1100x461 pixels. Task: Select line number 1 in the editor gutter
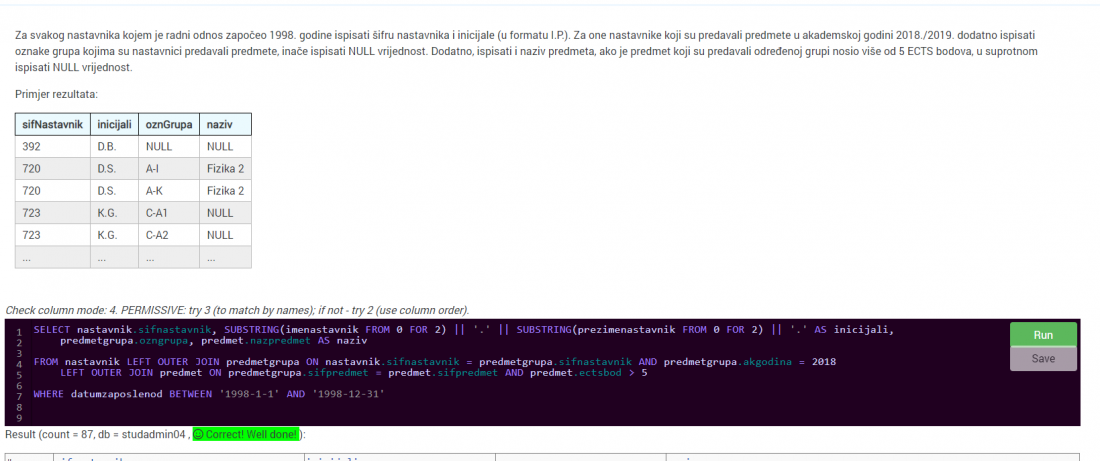click(x=19, y=333)
